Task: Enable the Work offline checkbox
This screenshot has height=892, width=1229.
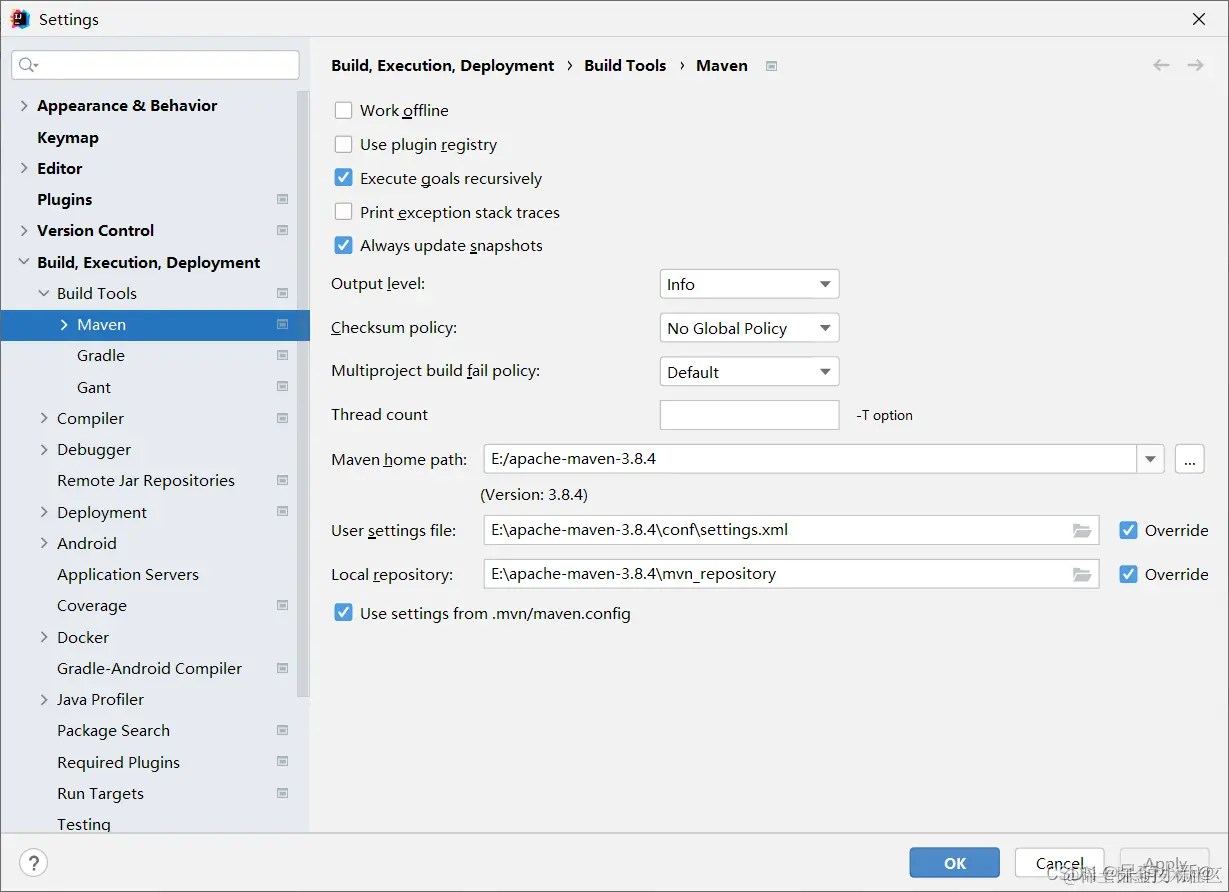Action: tap(344, 111)
